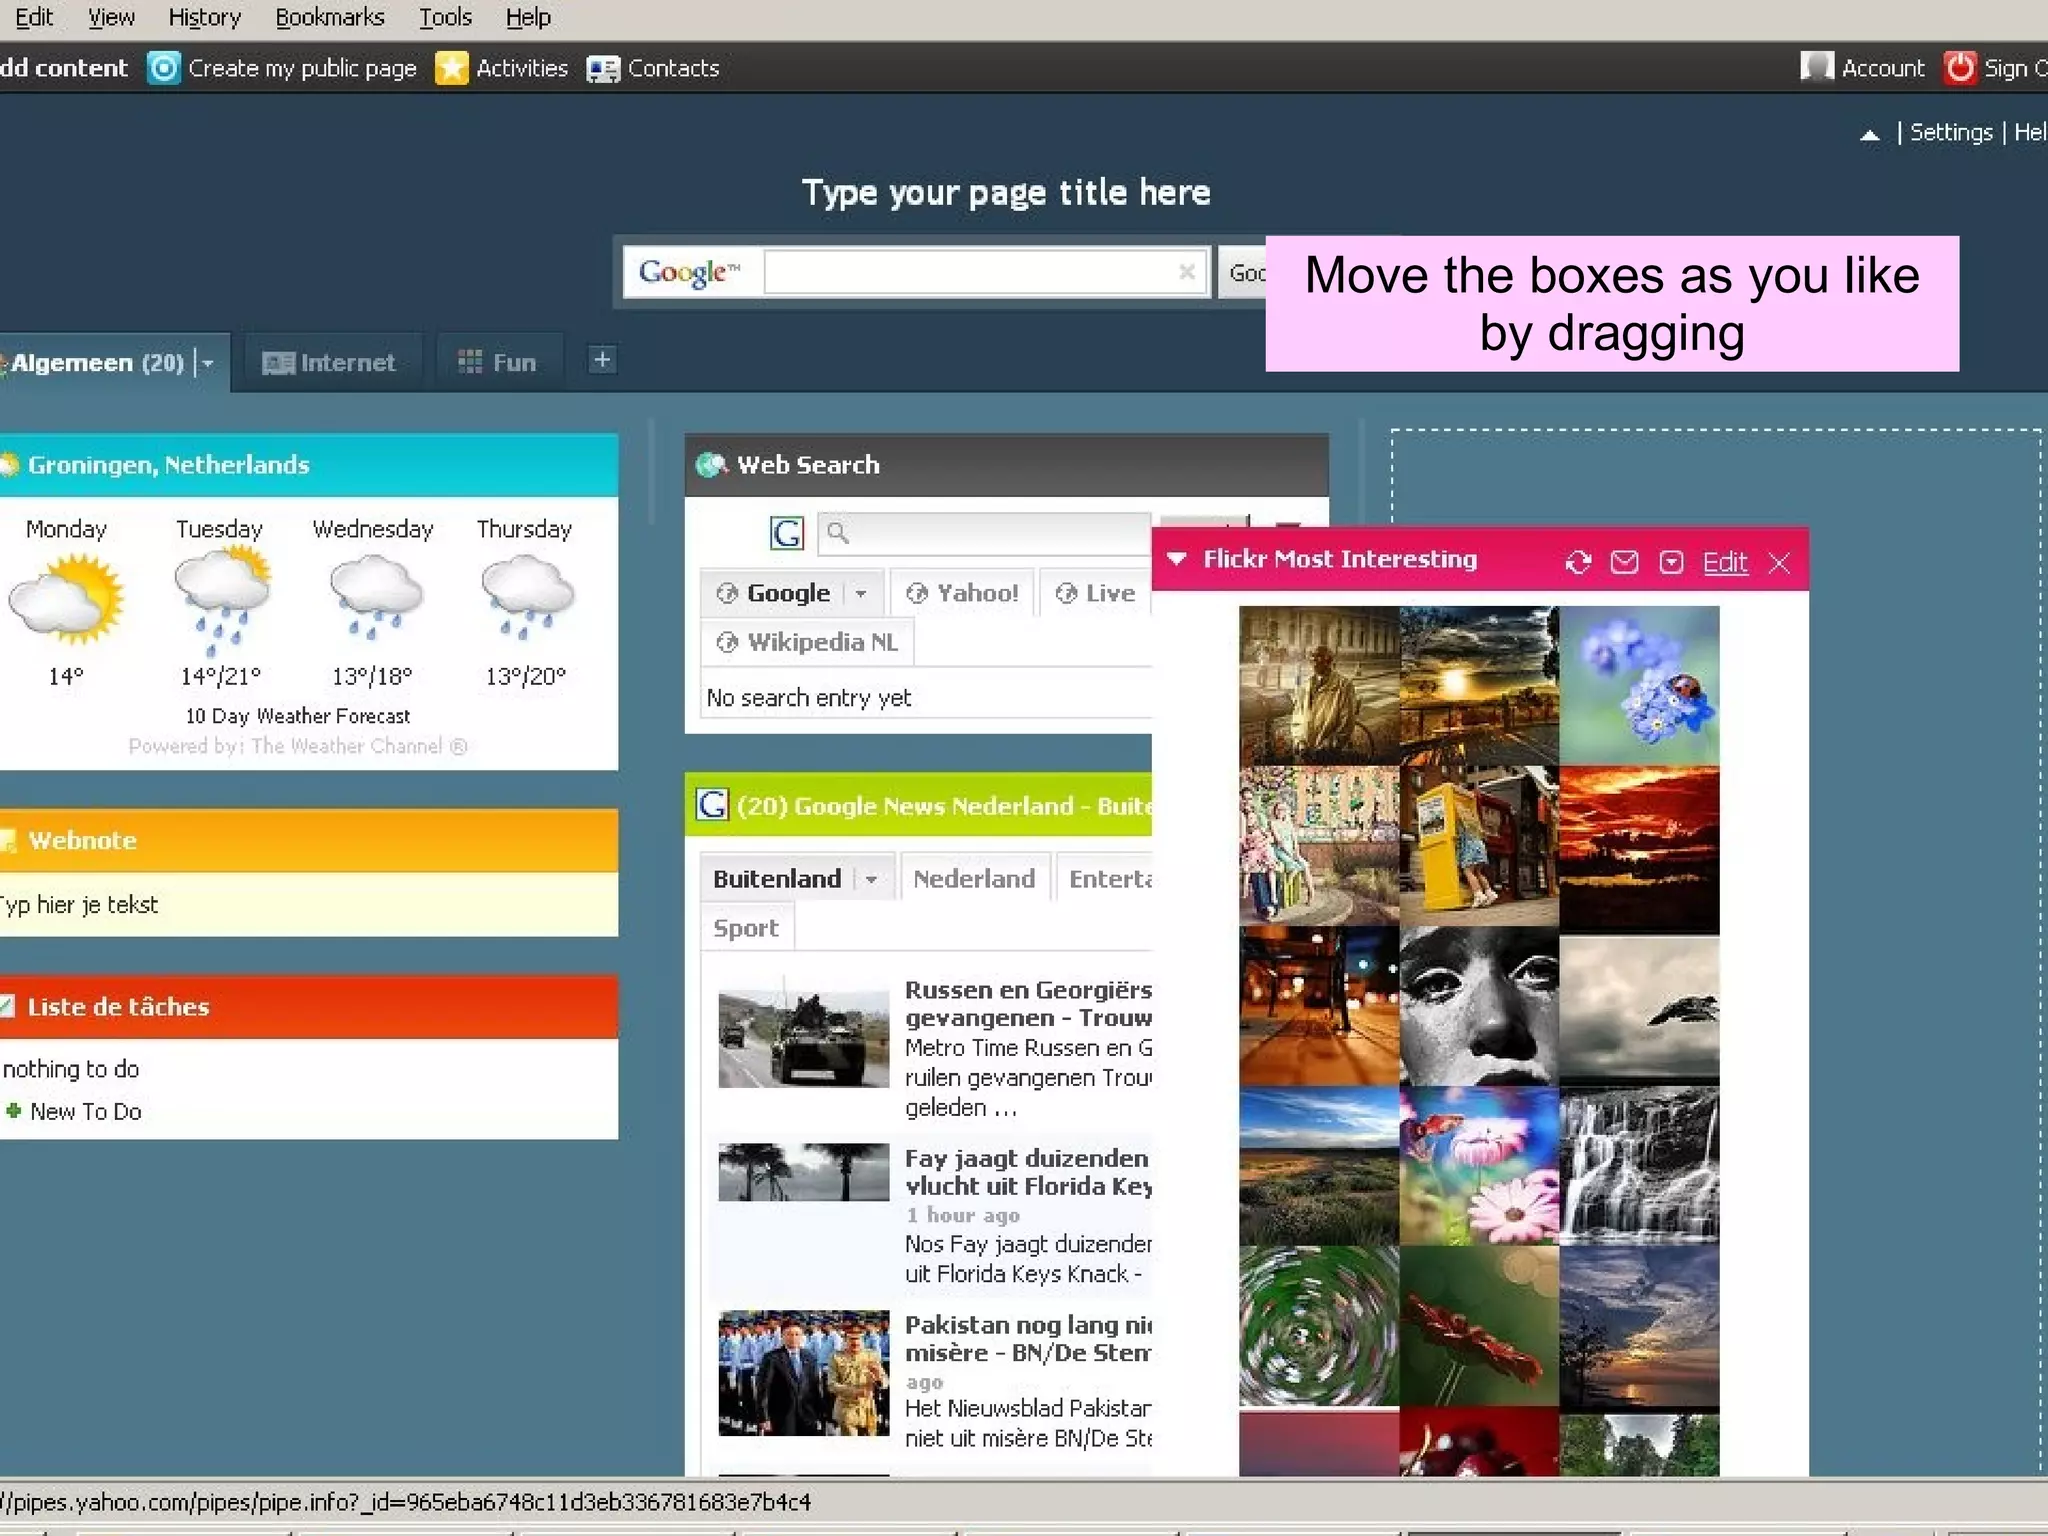This screenshot has height=1536, width=2048.
Task: Open Algemeen tab dropdown arrow
Action: [x=208, y=363]
